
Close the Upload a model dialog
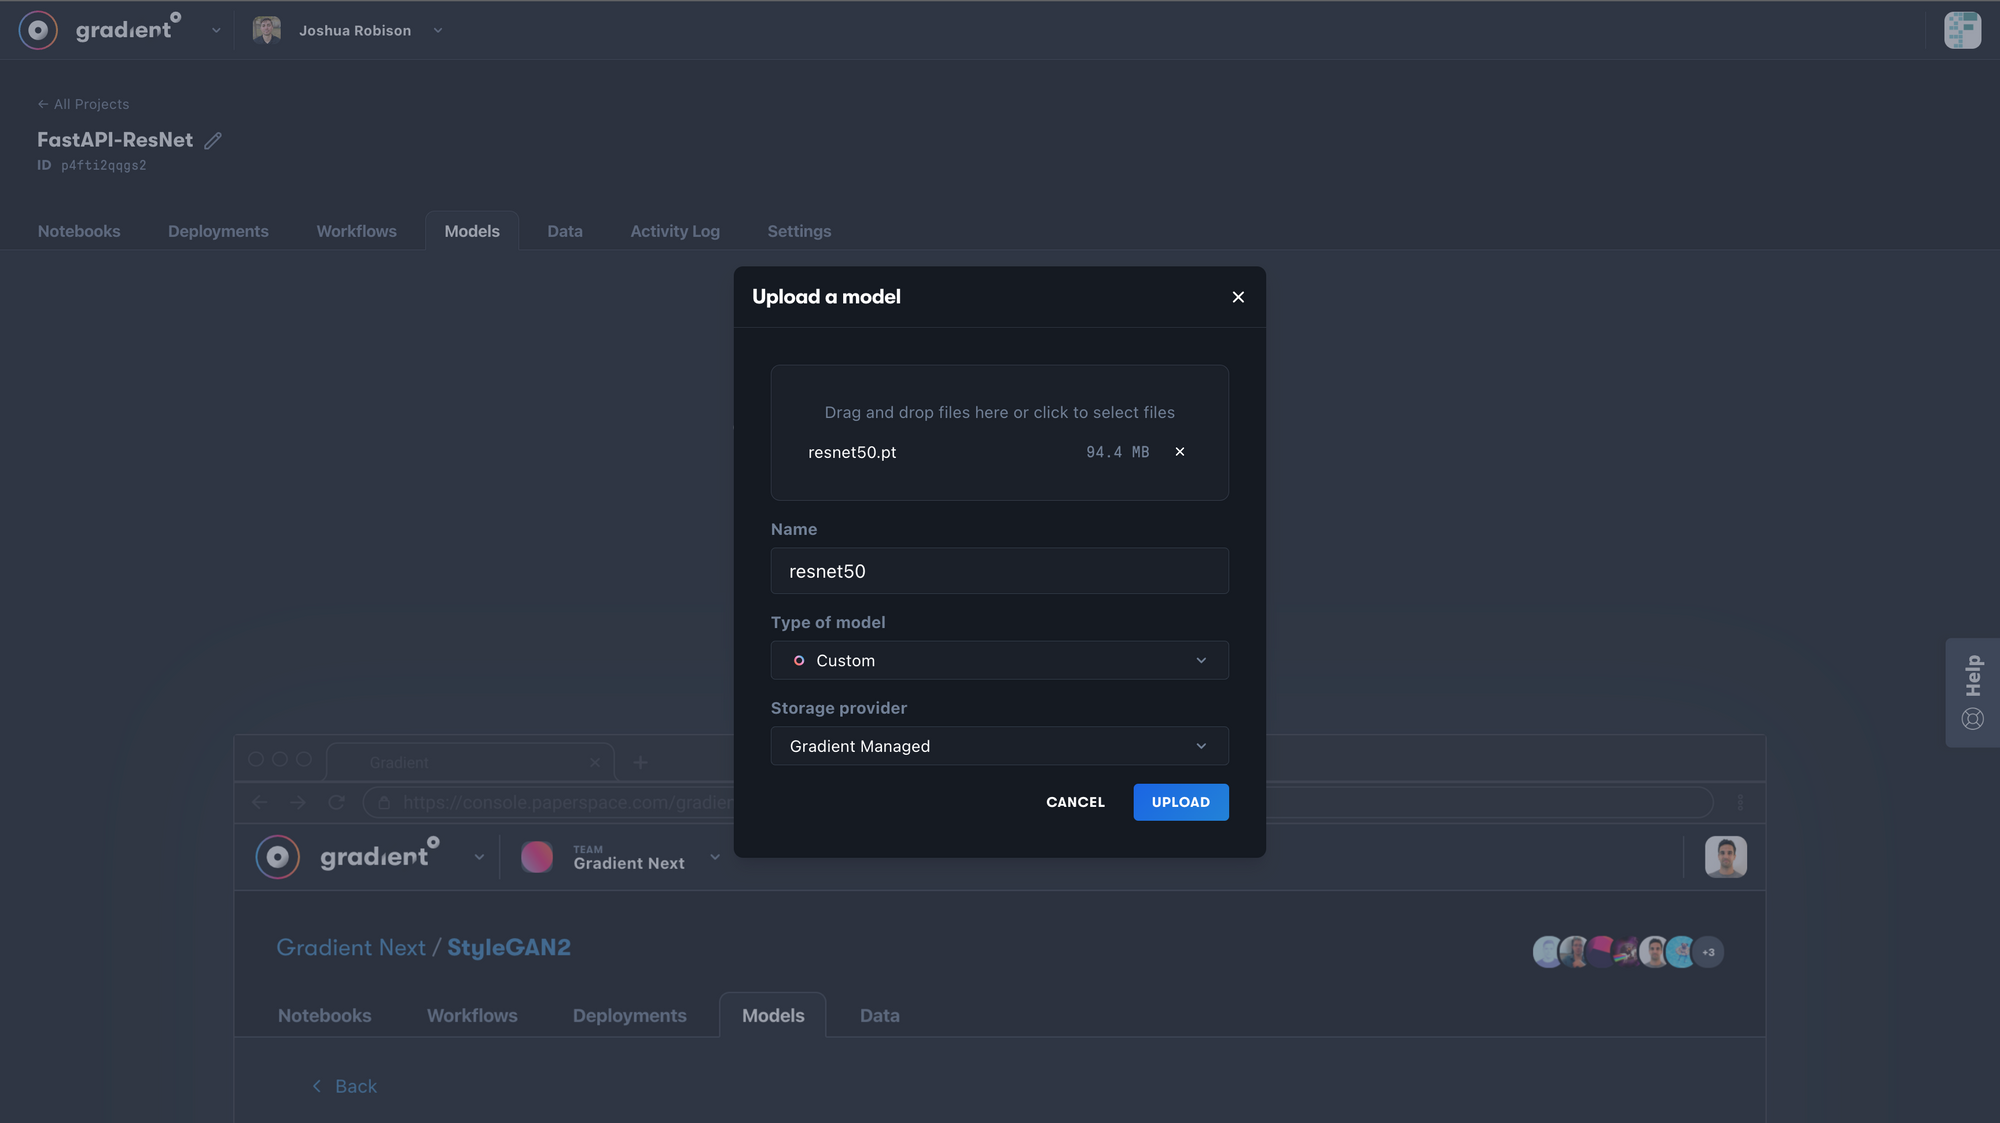tap(1238, 297)
